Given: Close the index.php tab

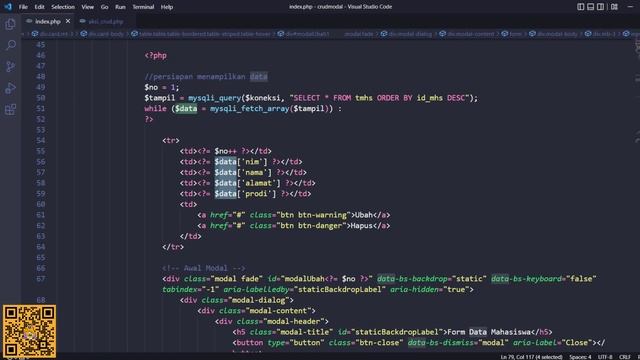Looking at the screenshot, I should click(68, 21).
